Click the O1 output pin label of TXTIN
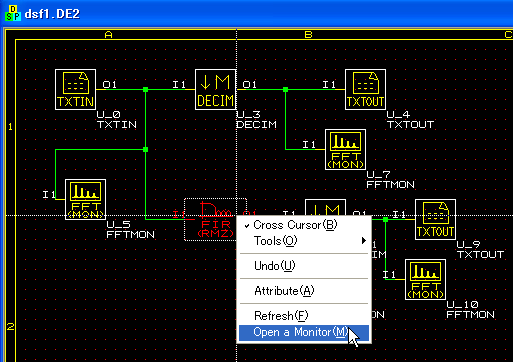Viewport: 513px width, 362px height. coord(109,84)
